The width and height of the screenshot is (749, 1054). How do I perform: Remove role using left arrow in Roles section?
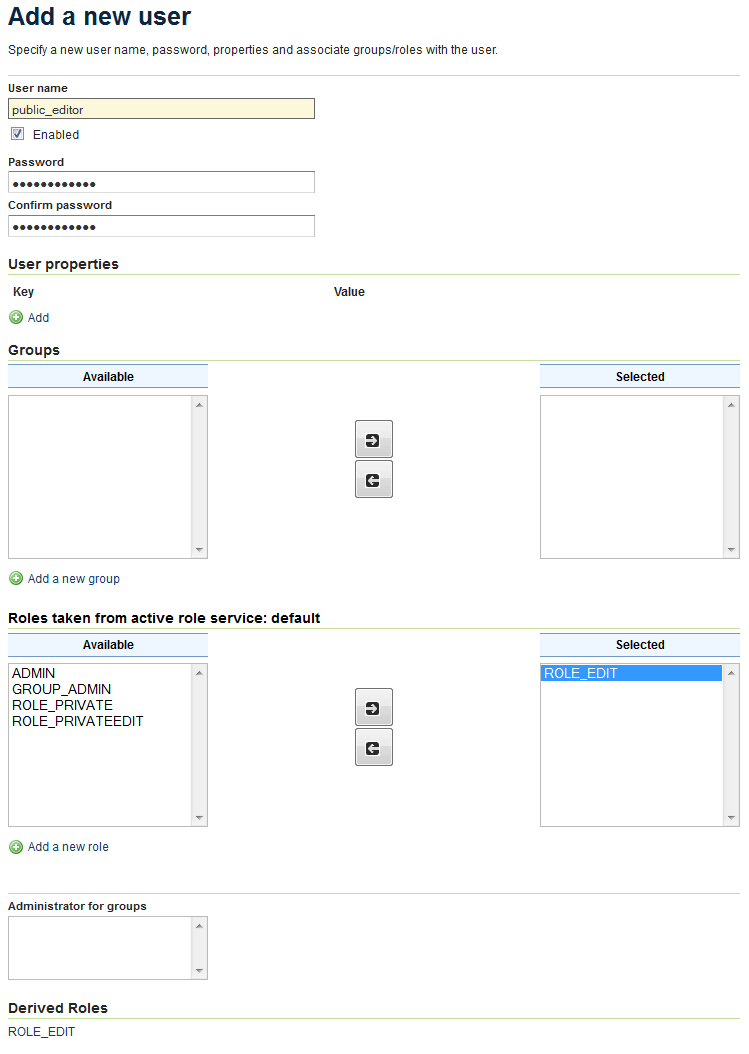[373, 748]
